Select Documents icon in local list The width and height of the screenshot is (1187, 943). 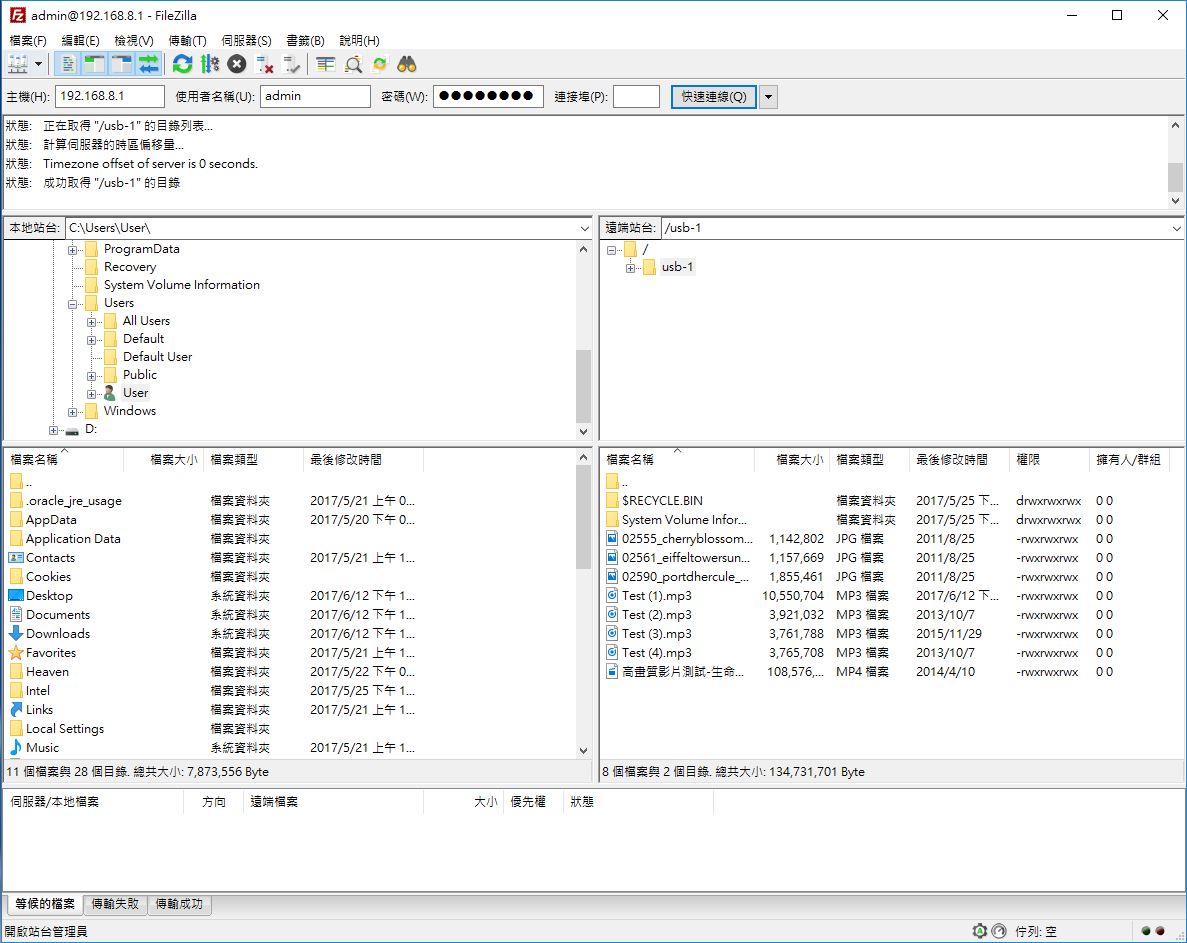[16, 615]
